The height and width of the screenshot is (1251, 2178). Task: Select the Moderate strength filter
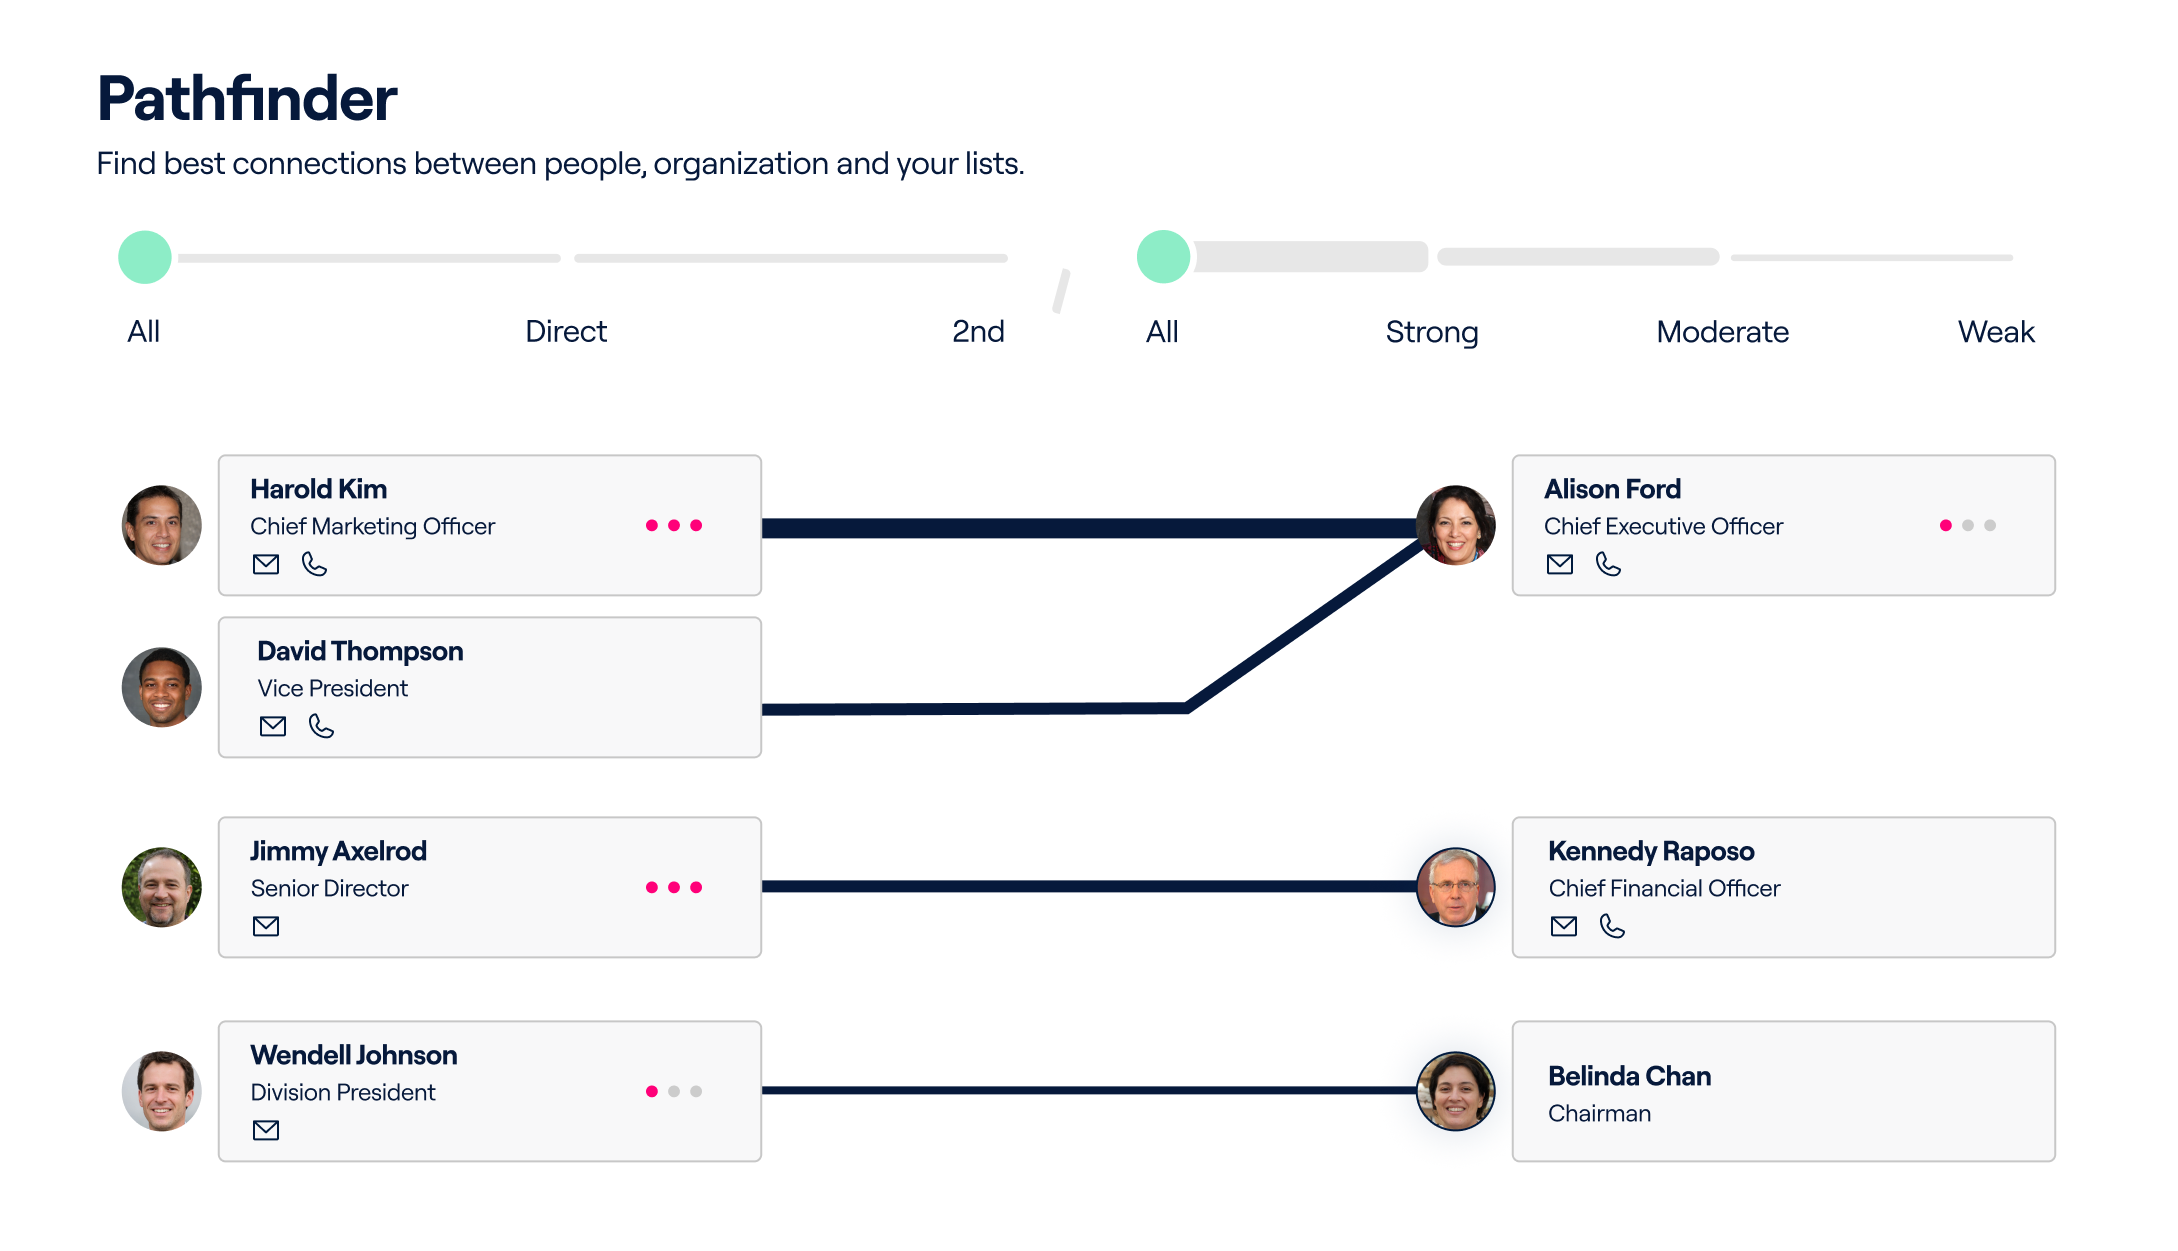(x=1722, y=331)
